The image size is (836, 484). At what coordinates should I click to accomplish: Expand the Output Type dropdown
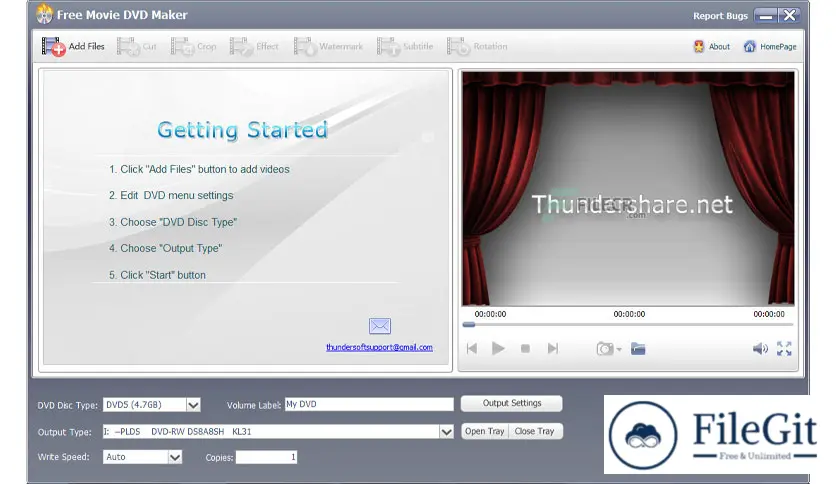tap(446, 432)
